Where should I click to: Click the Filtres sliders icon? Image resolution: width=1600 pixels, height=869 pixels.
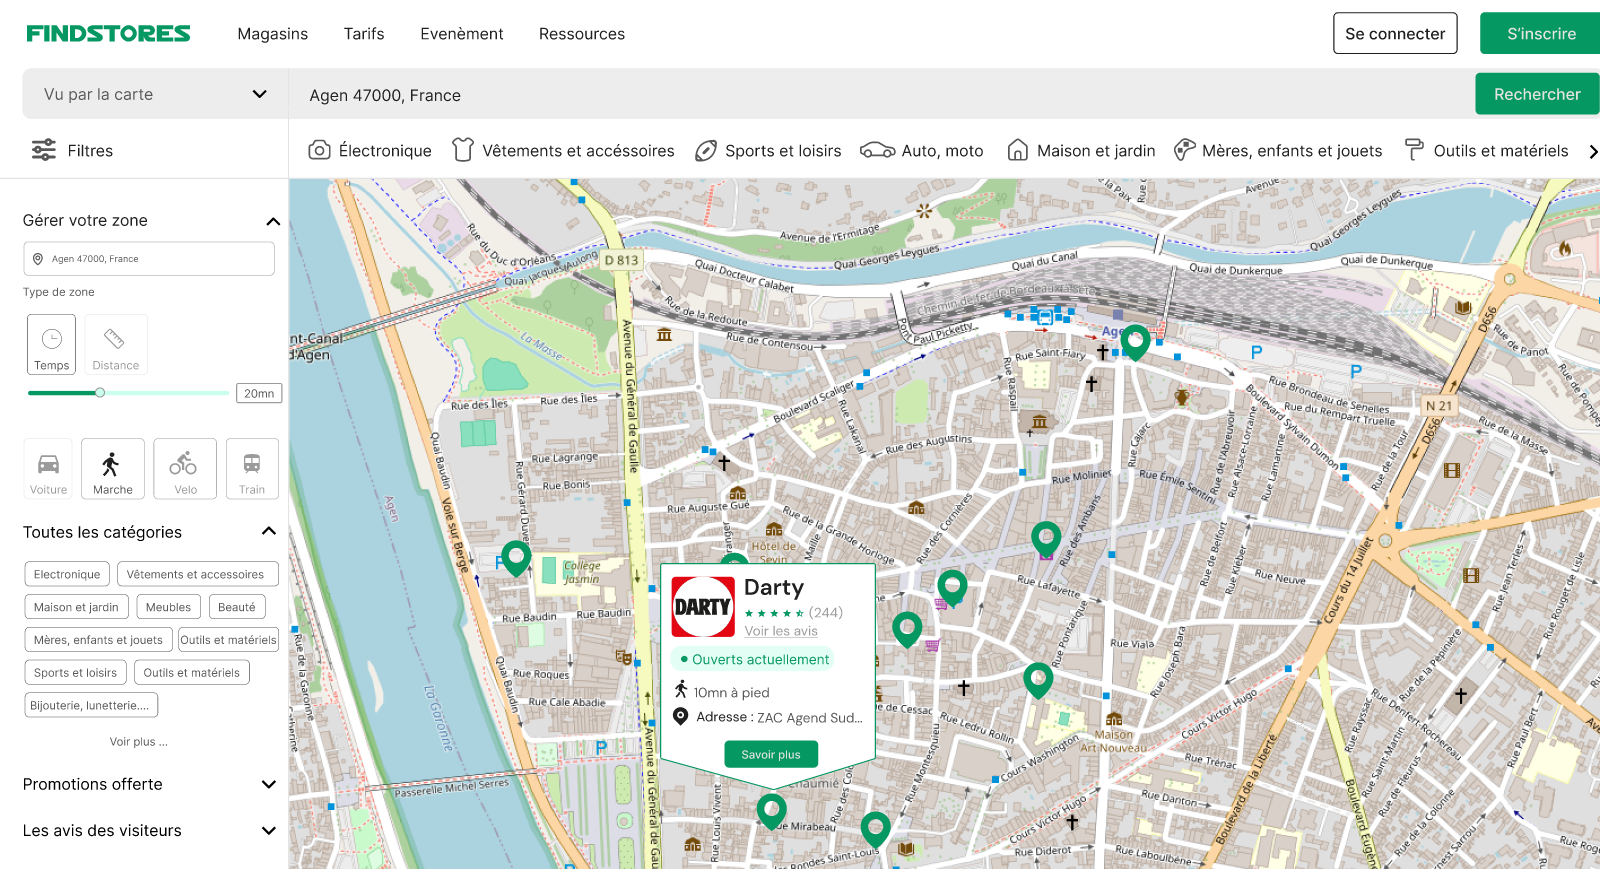pos(44,150)
